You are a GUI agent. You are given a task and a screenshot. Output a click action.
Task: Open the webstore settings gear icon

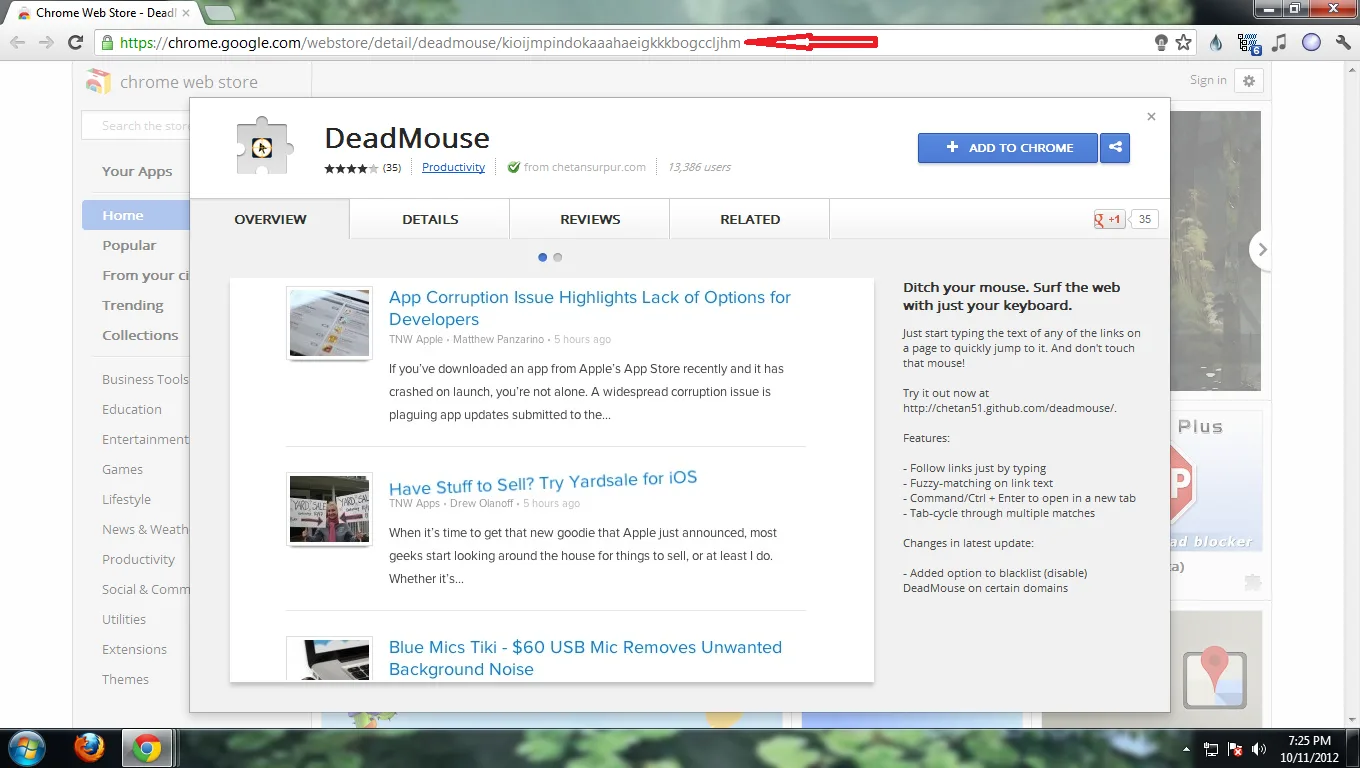tap(1248, 80)
